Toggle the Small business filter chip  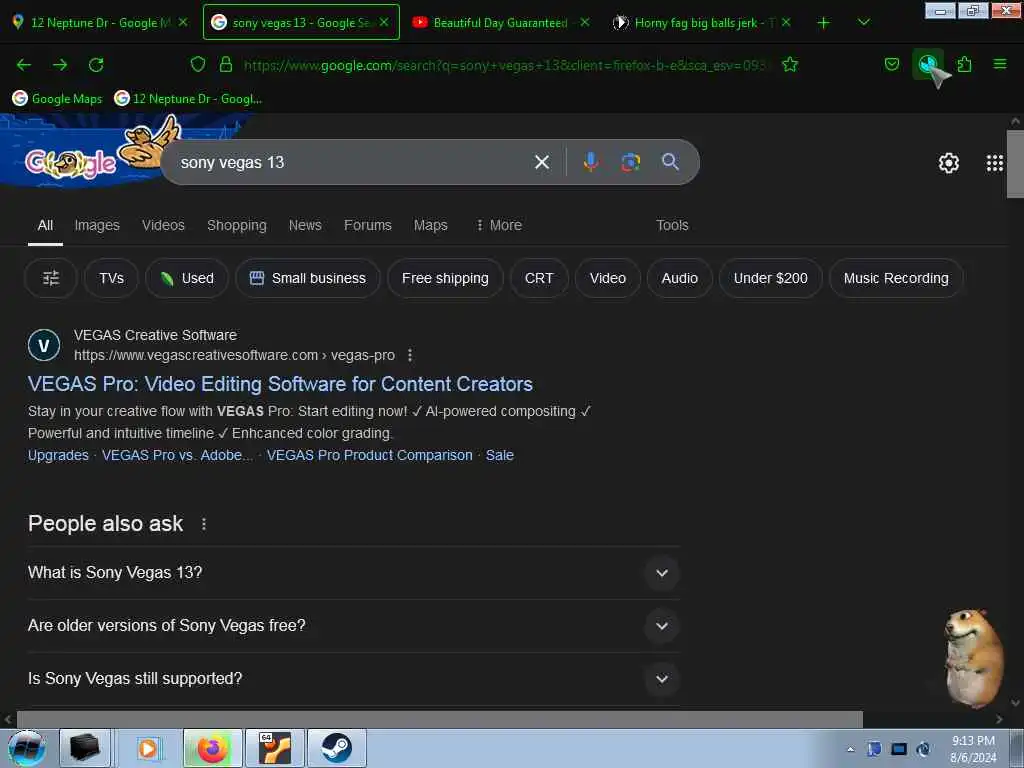click(x=308, y=278)
